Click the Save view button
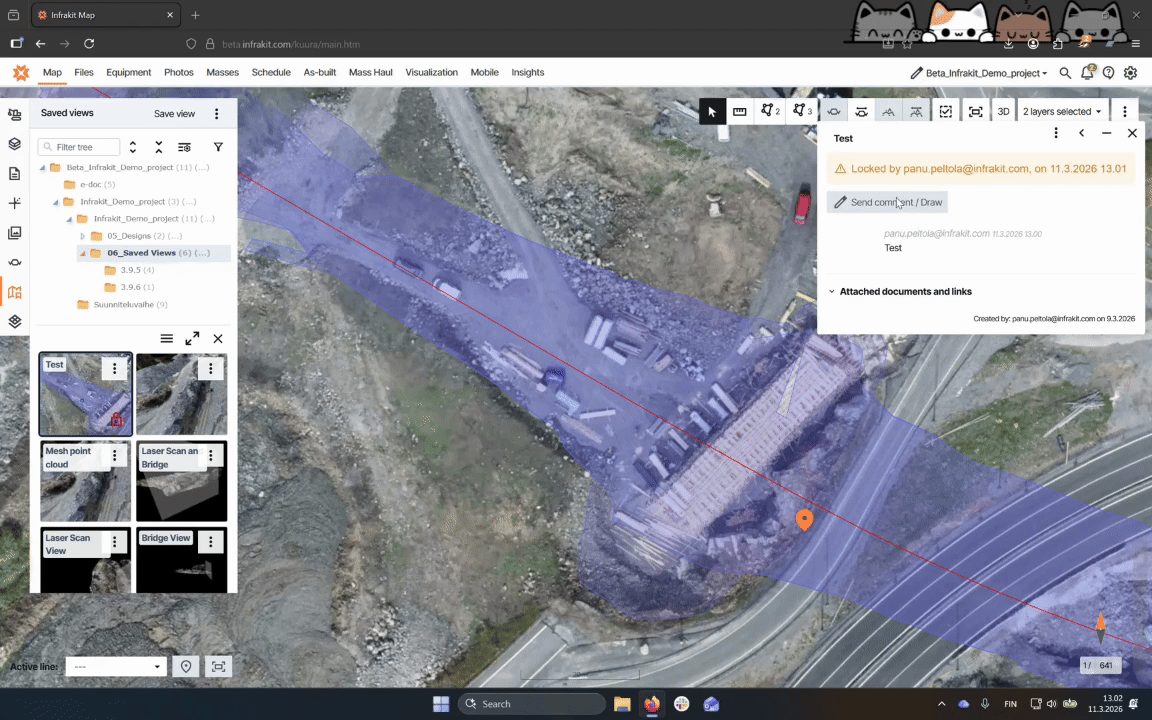Image resolution: width=1152 pixels, height=720 pixels. click(174, 114)
